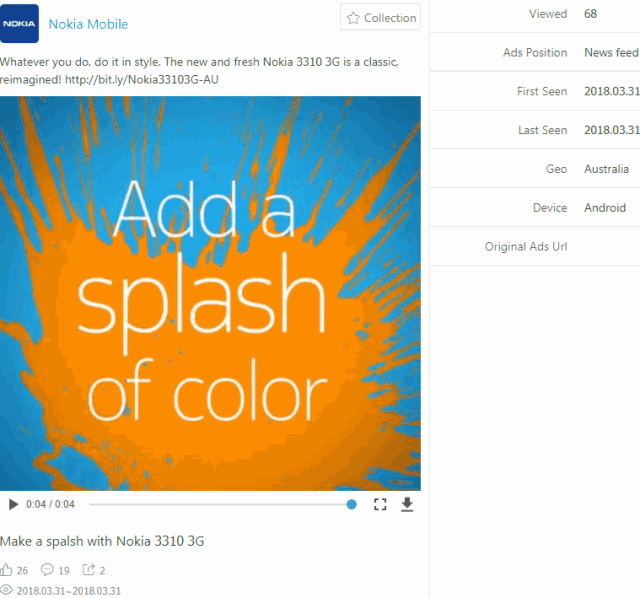Click the star icon in Collection button
640x598 pixels.
(x=353, y=18)
